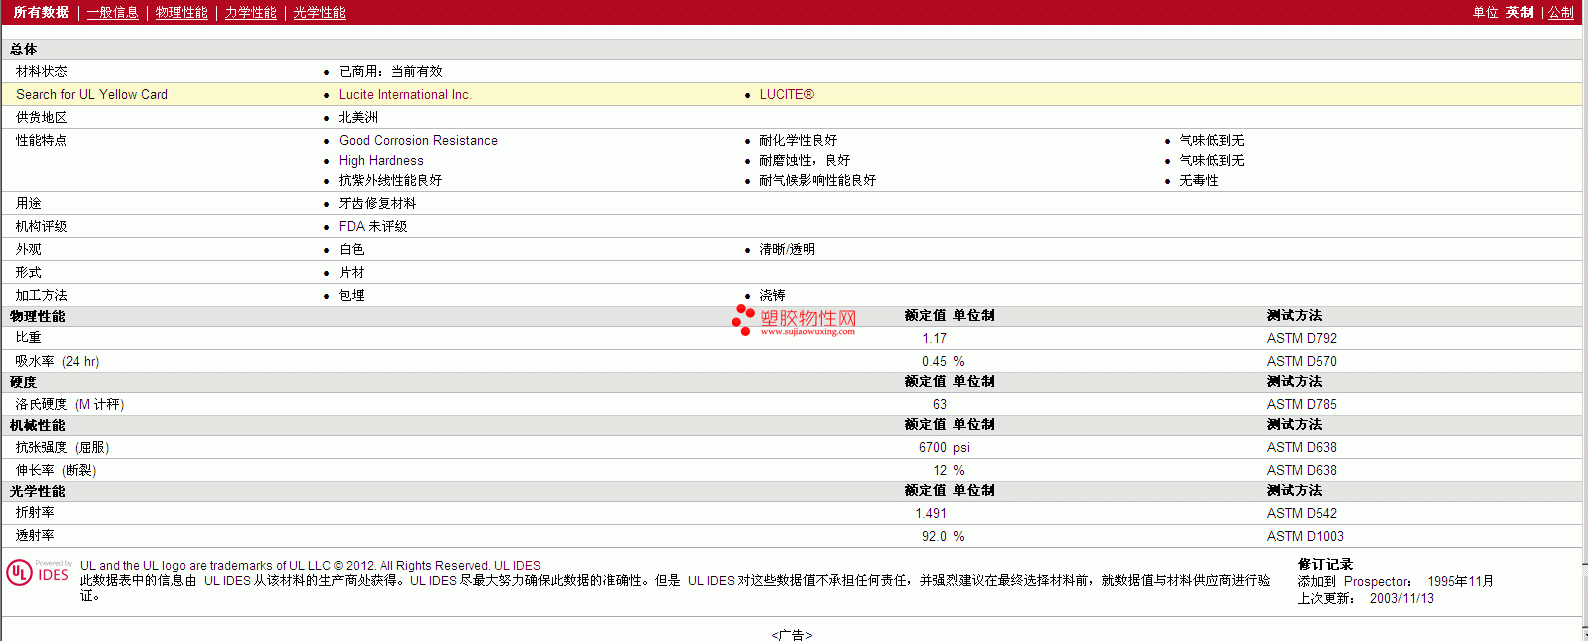Click the 吸水率 (24 hr) property label
Screen dimensions: 1588x641
tap(57, 361)
